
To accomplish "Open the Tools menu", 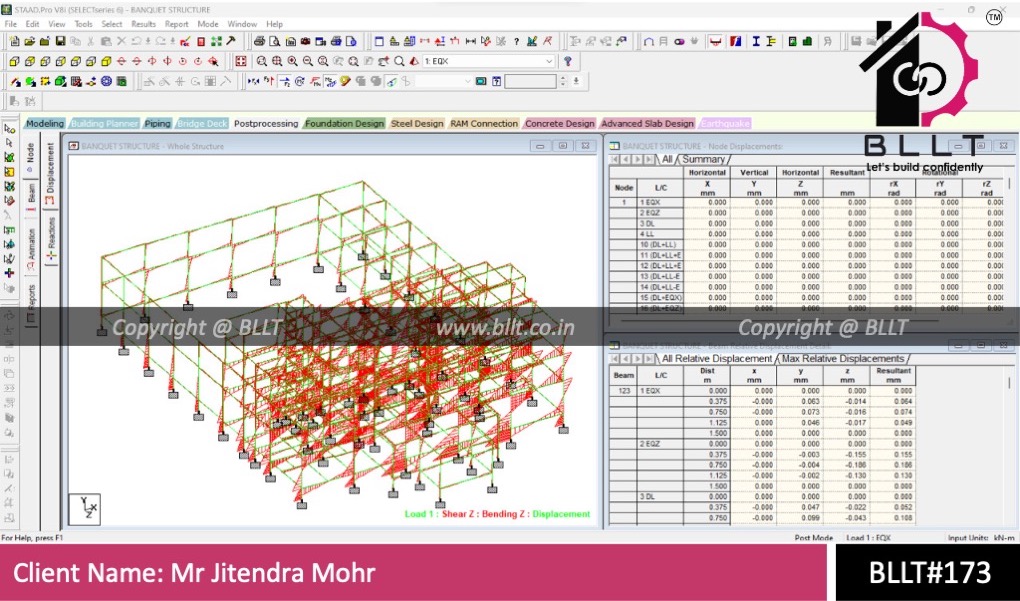I will [x=83, y=24].
